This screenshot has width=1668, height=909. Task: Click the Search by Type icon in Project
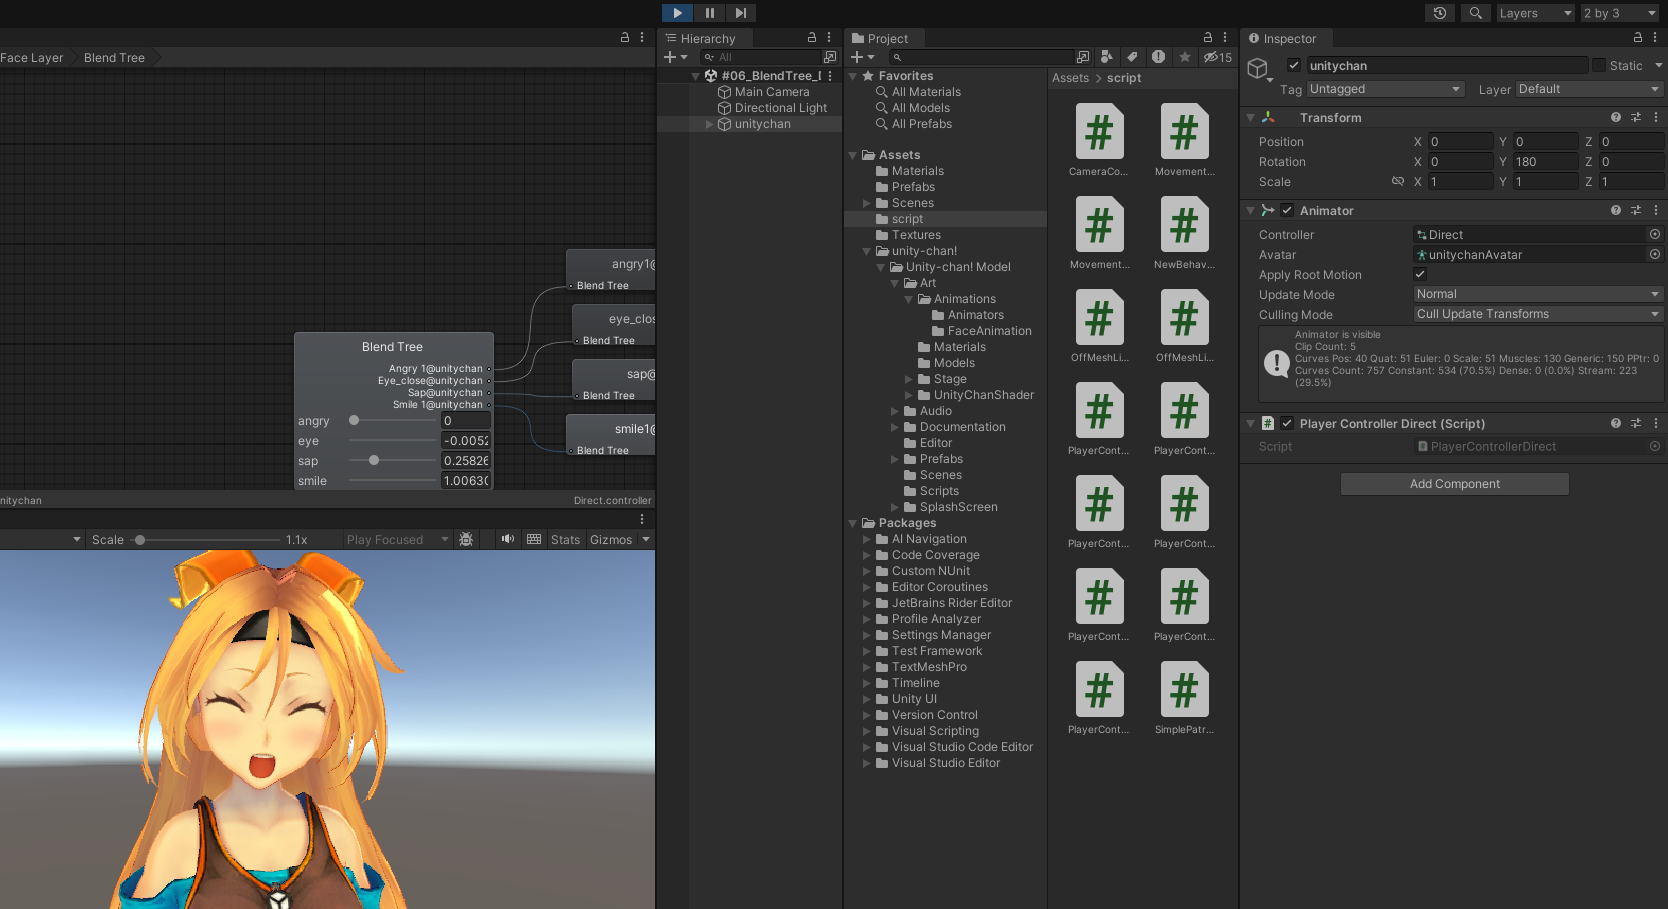tap(1106, 57)
